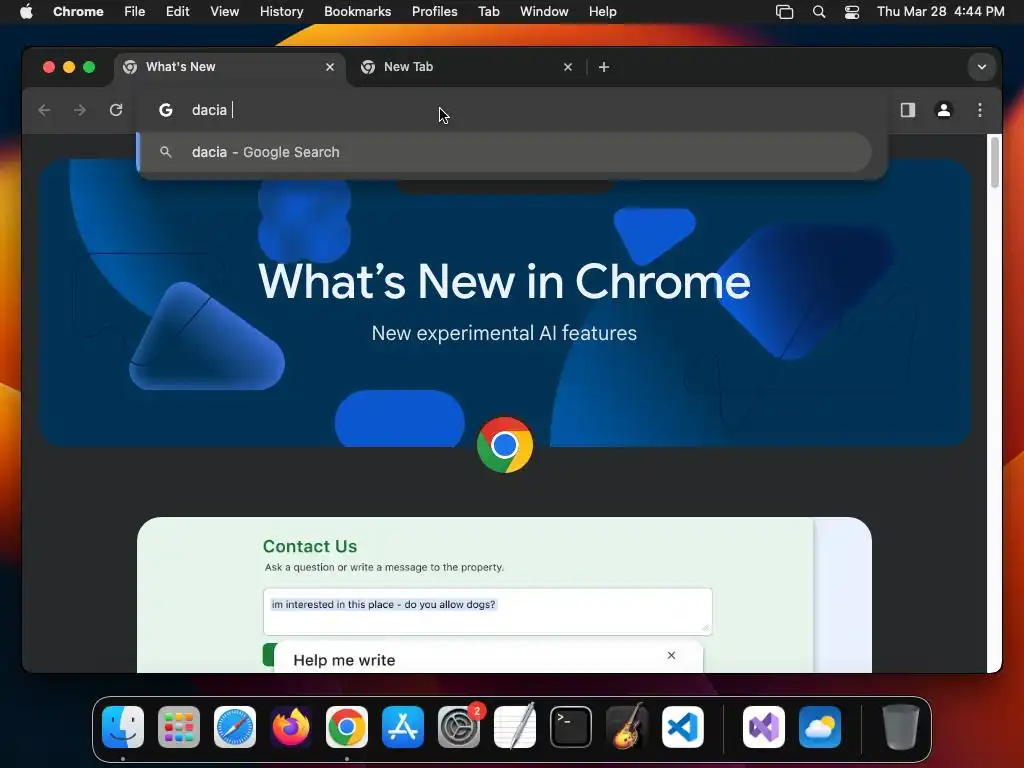Screen dimensions: 1024x768
Task: Click the Contact Us heading
Action: [x=310, y=546]
